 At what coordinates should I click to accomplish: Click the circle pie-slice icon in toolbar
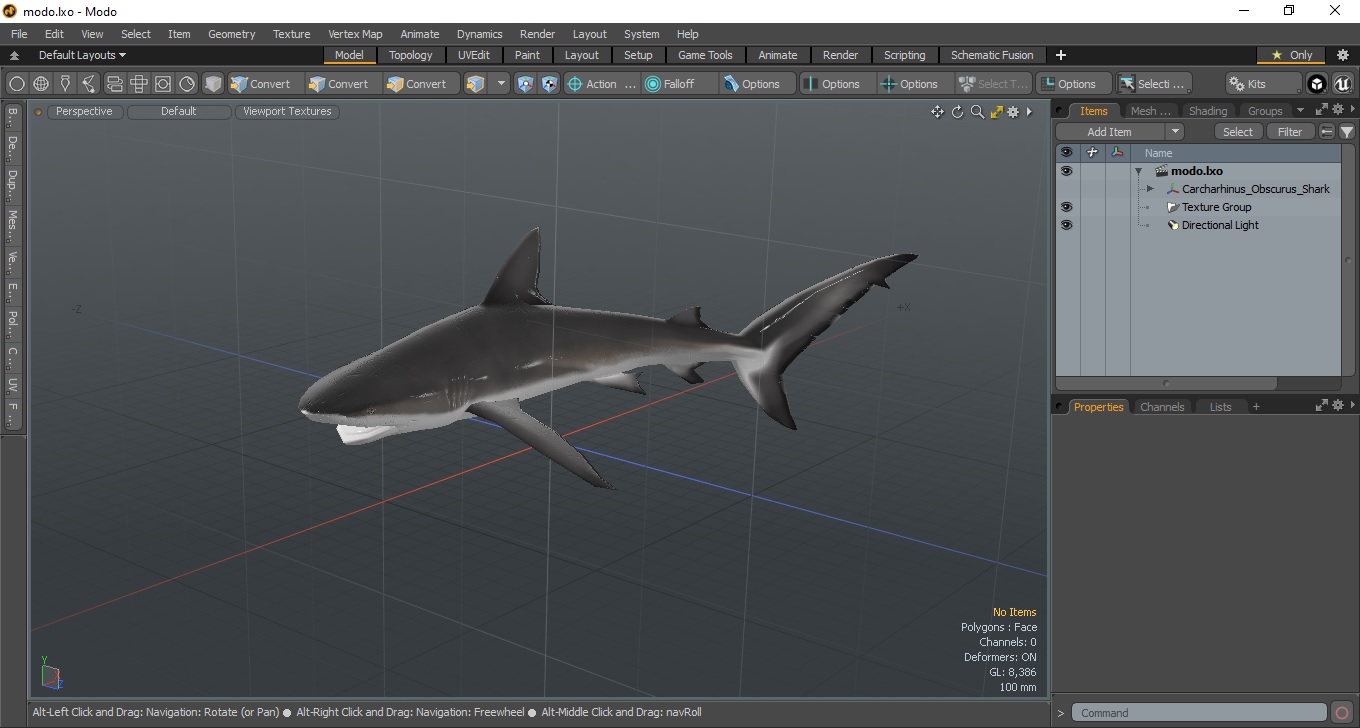pos(187,84)
